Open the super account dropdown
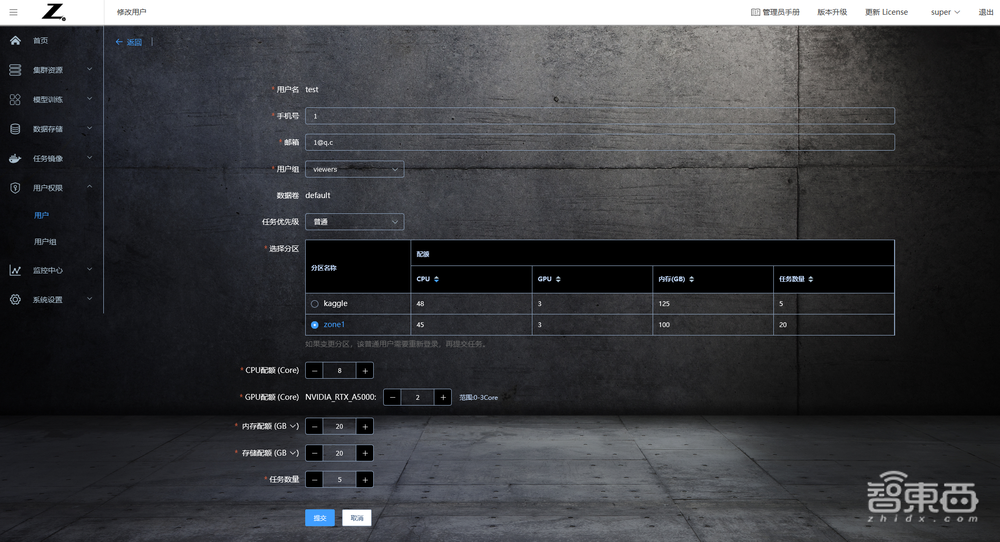This screenshot has height=542, width=1000. click(945, 12)
